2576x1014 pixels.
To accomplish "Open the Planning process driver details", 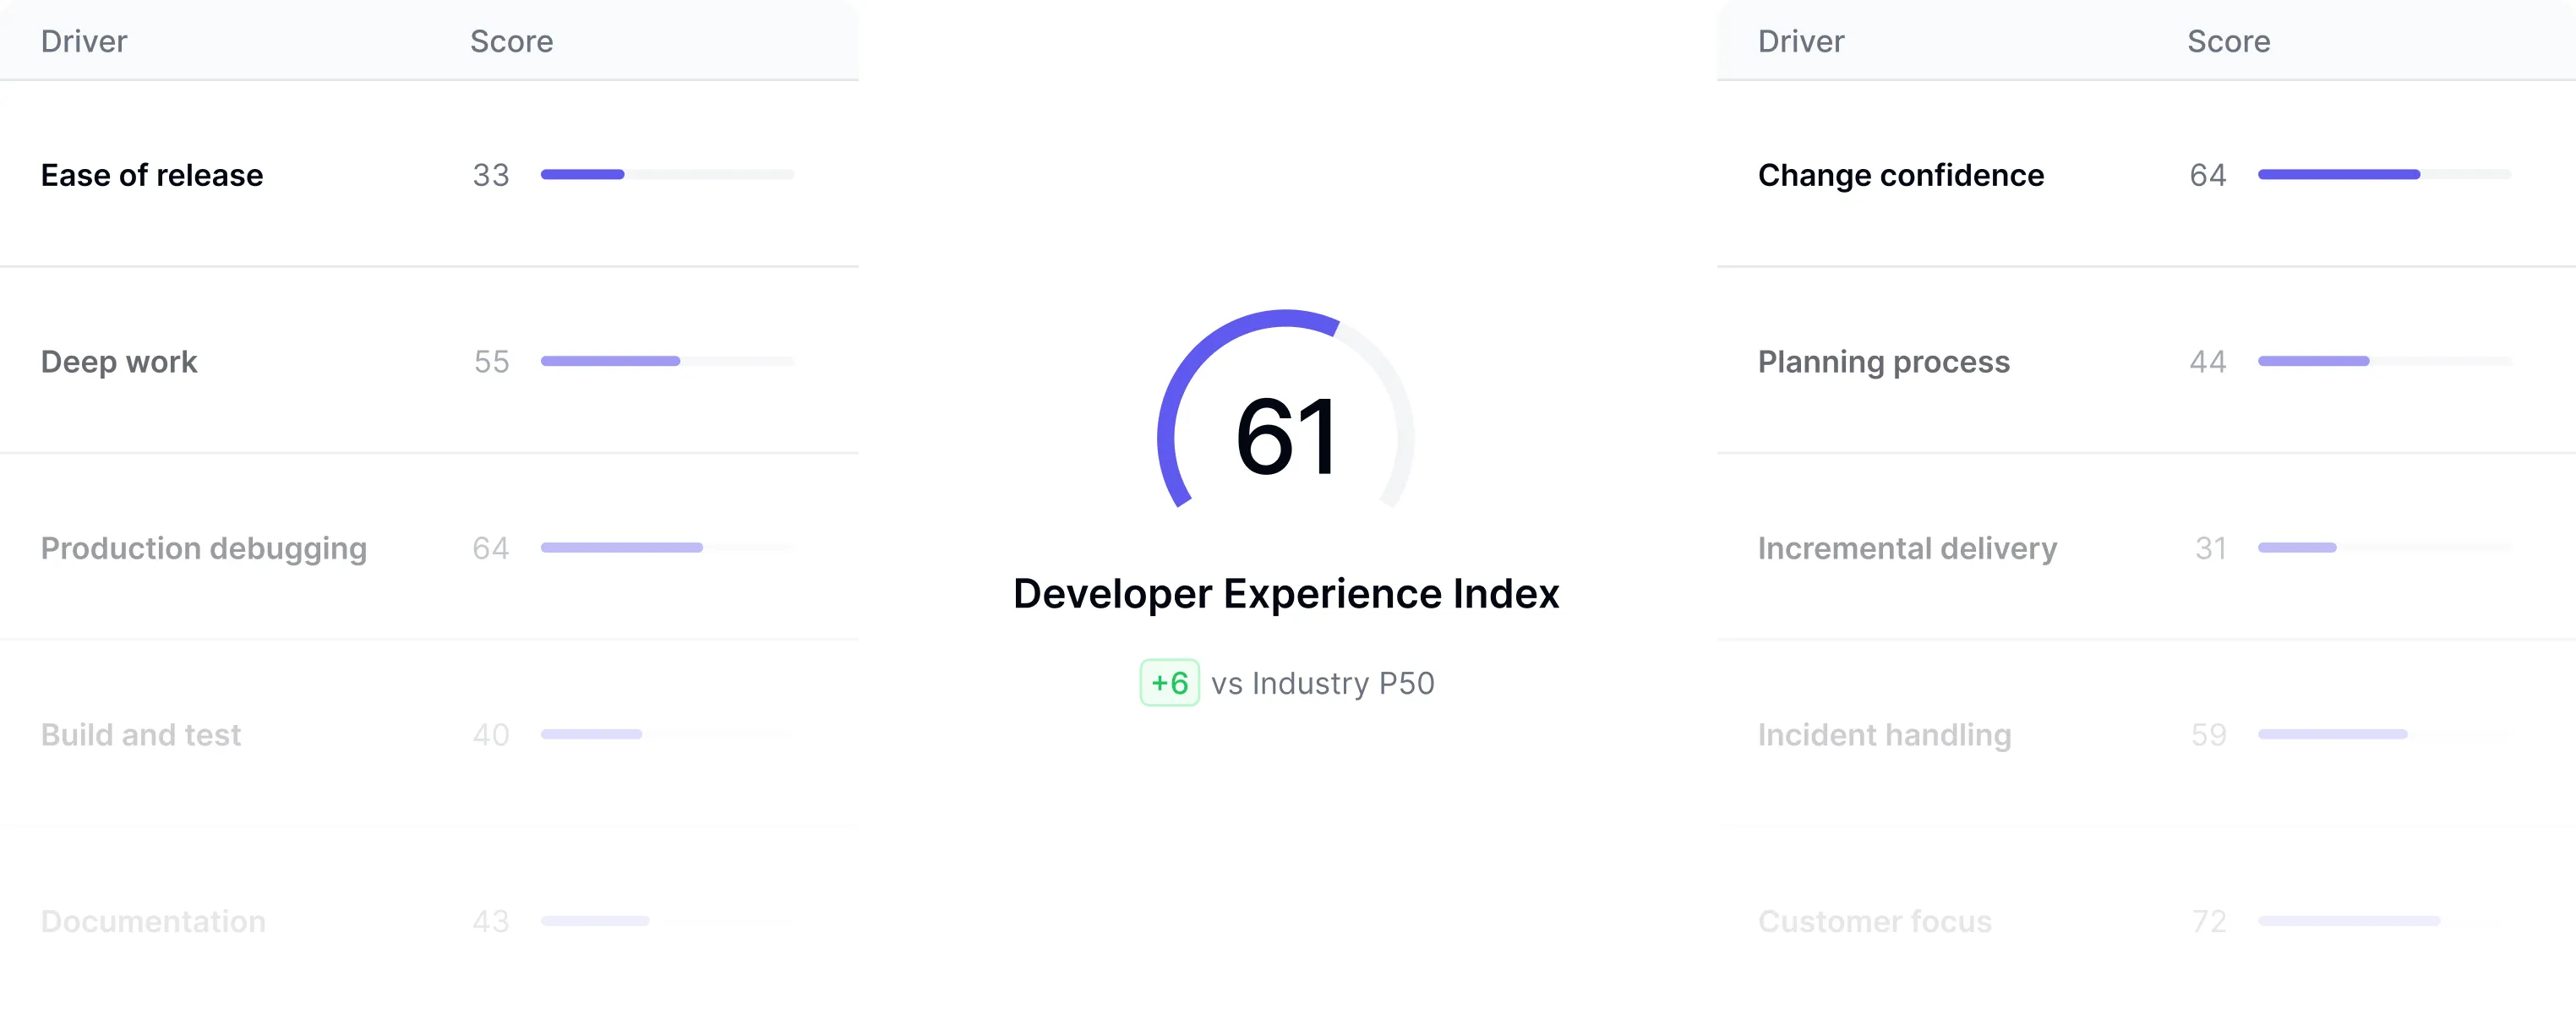I will click(x=1883, y=362).
